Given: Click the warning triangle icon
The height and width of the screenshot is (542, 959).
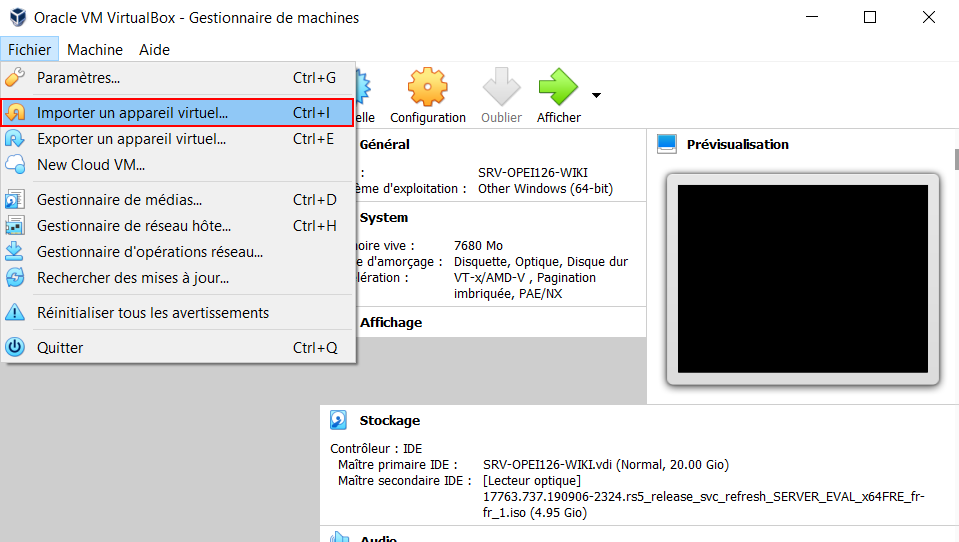Looking at the screenshot, I should (x=15, y=313).
